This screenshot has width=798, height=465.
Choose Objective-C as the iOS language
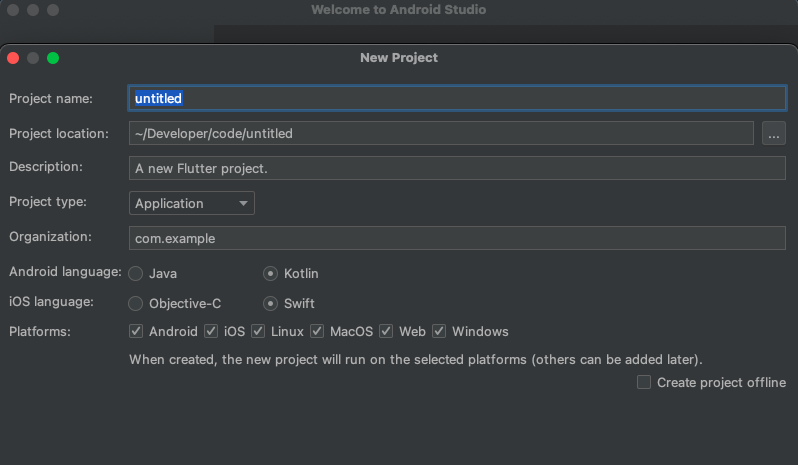coord(136,303)
